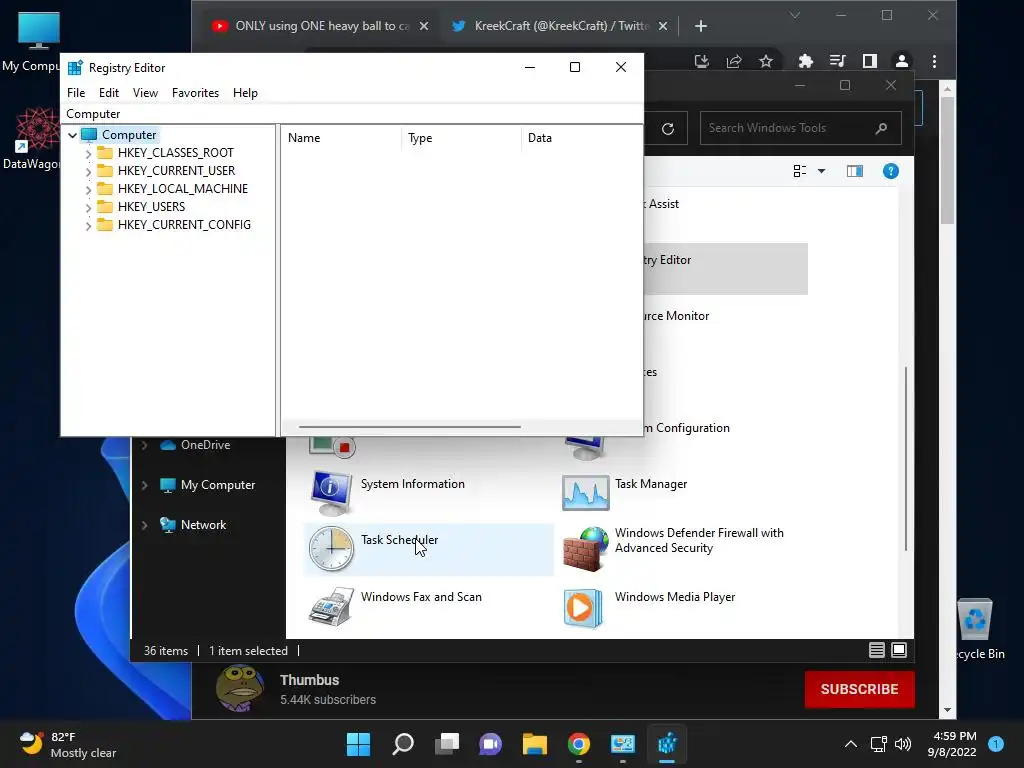Image resolution: width=1024 pixels, height=768 pixels.
Task: Open the Favorites menu in Registry Editor
Action: click(x=195, y=93)
